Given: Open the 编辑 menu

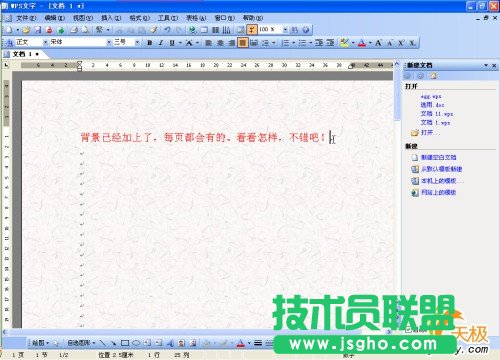Looking at the screenshot, I should (54, 18).
